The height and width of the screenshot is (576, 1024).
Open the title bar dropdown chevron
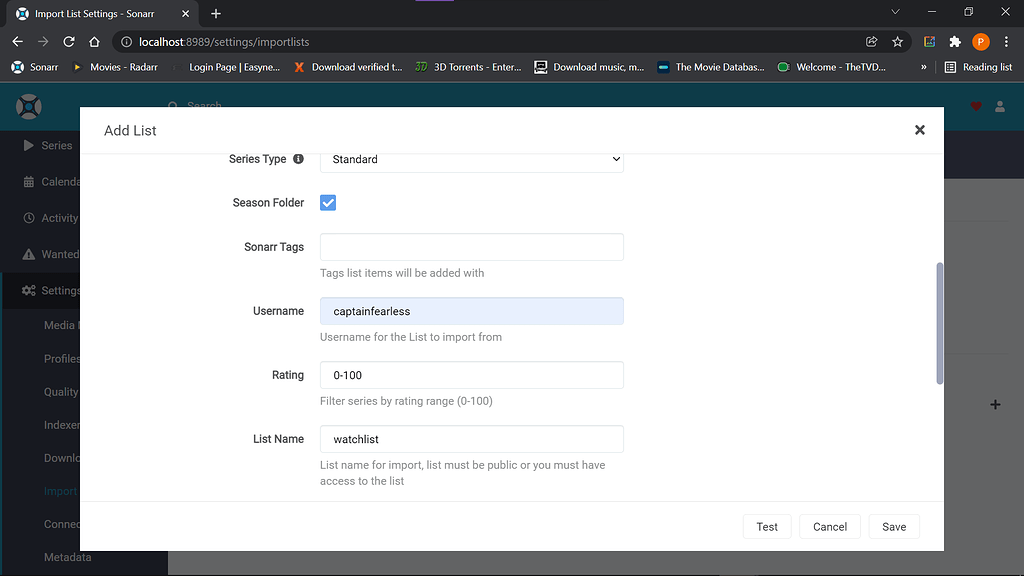(x=895, y=12)
